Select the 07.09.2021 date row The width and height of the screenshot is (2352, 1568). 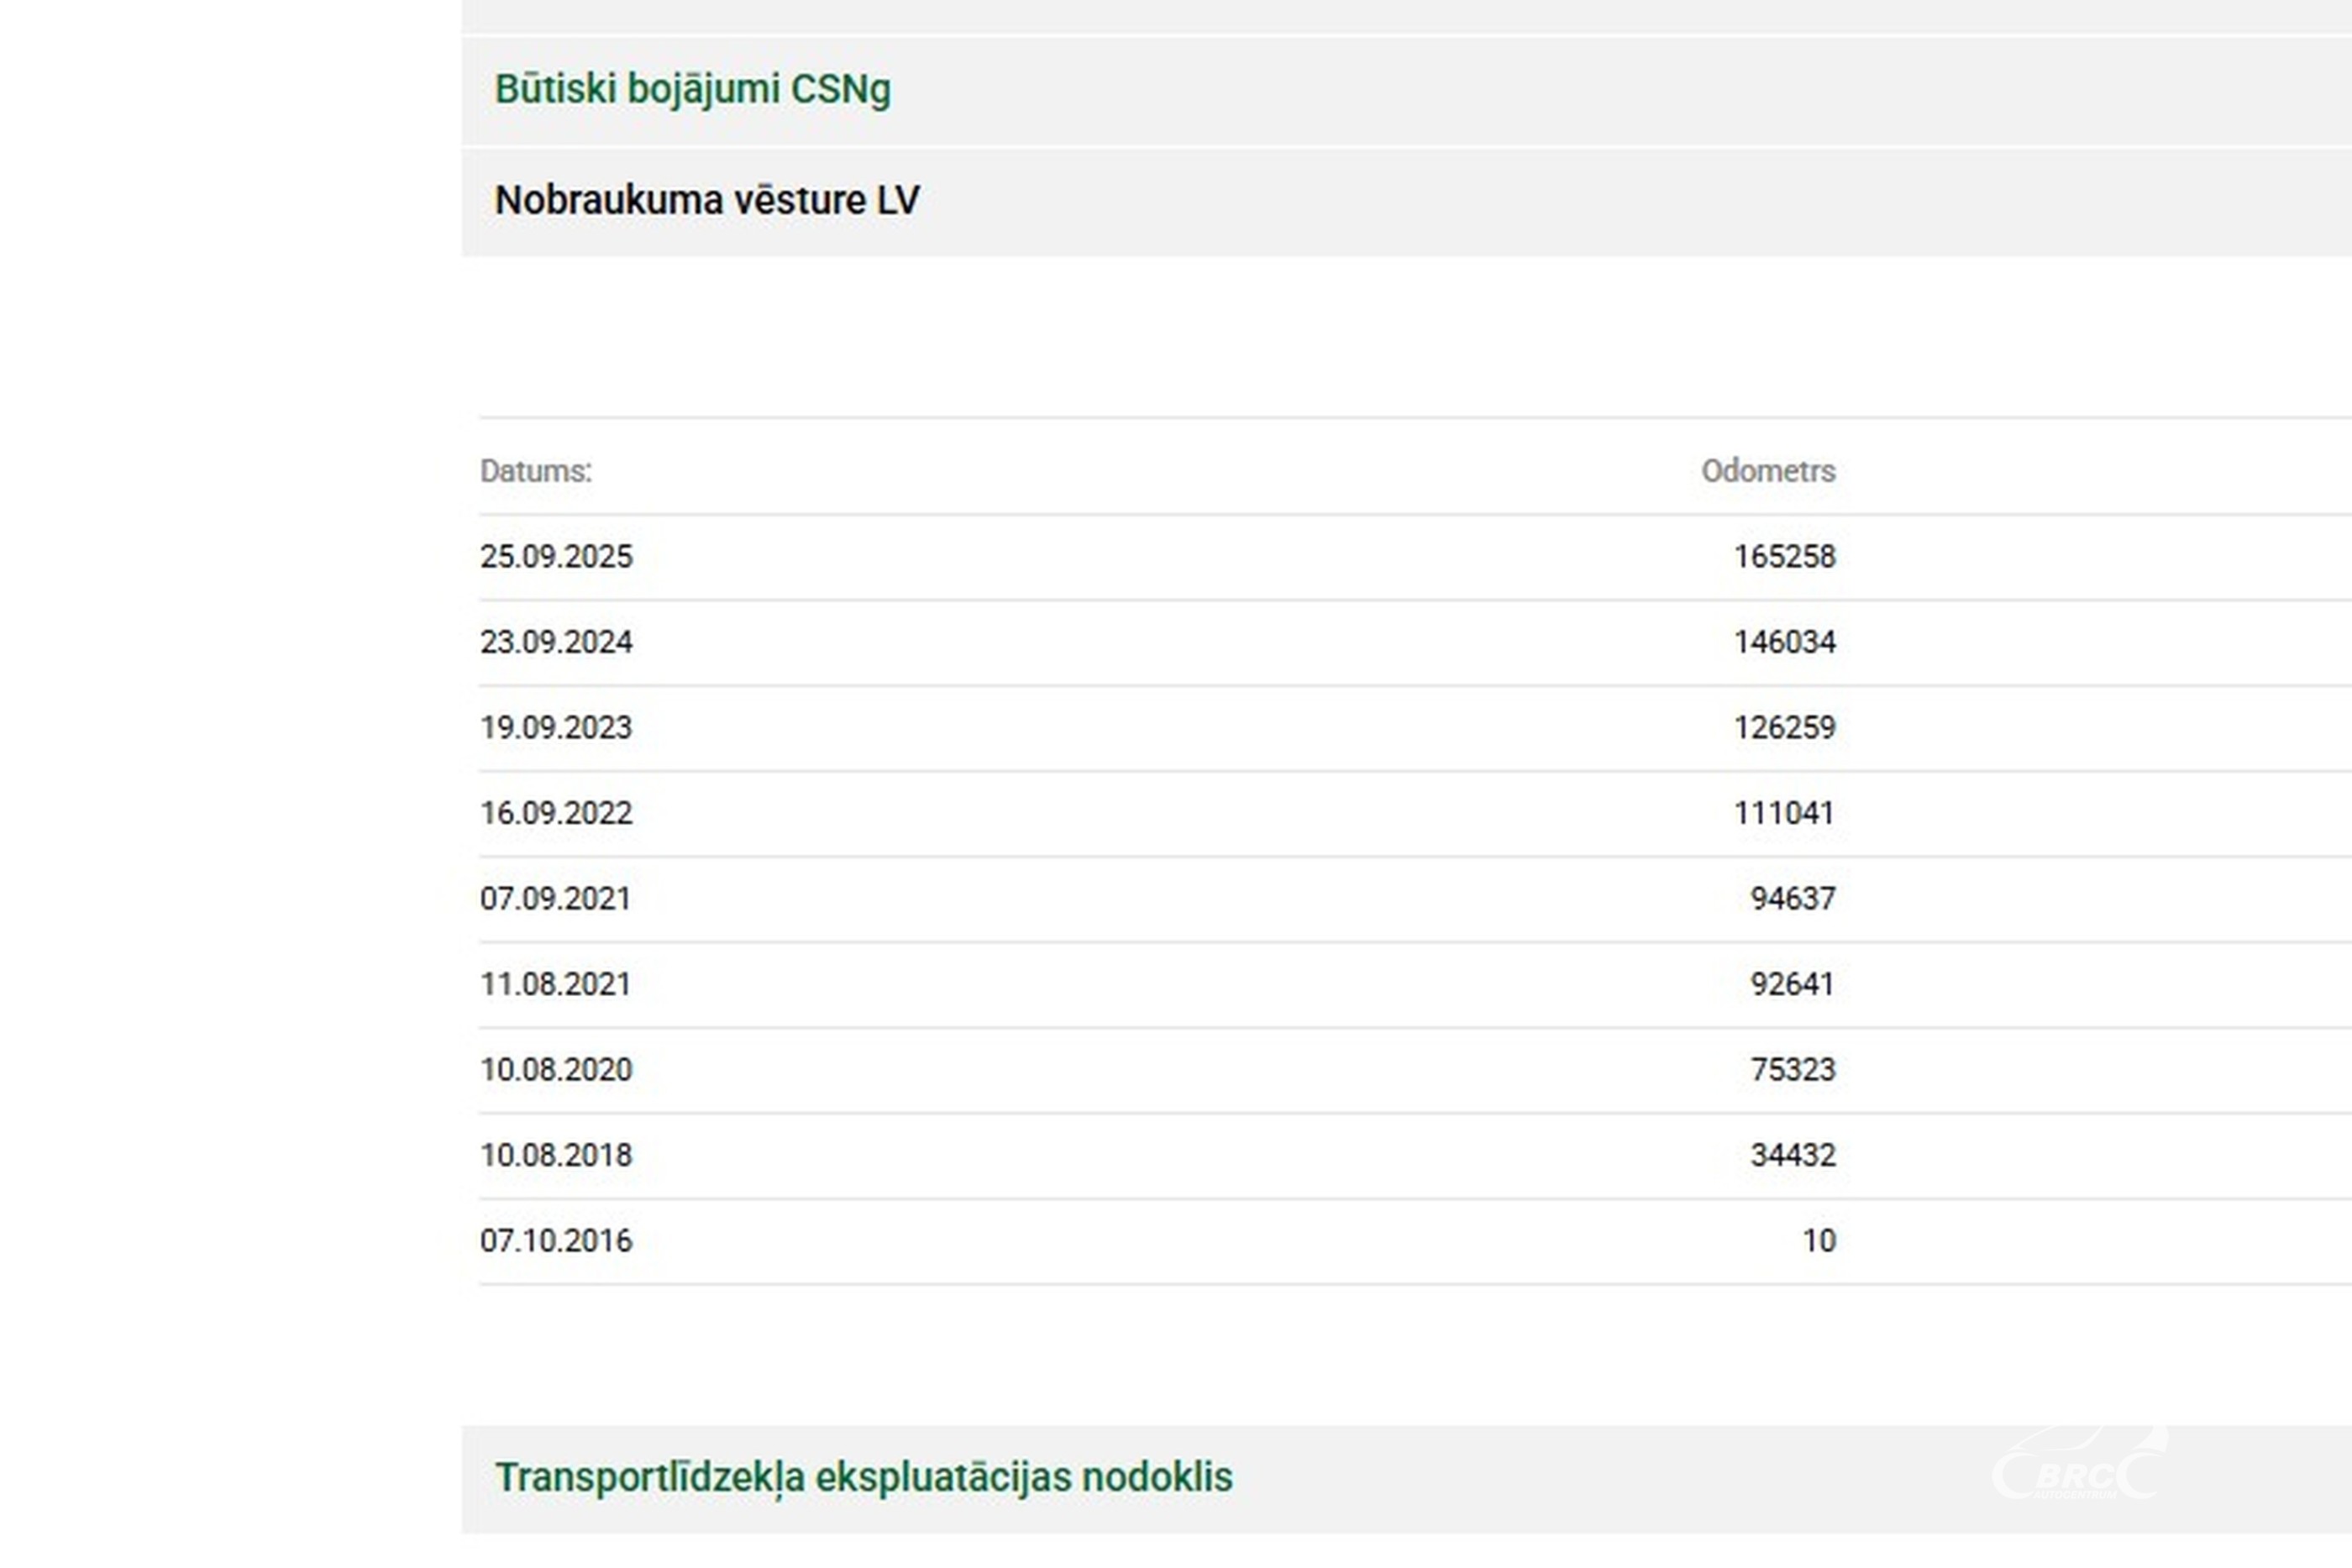point(556,899)
